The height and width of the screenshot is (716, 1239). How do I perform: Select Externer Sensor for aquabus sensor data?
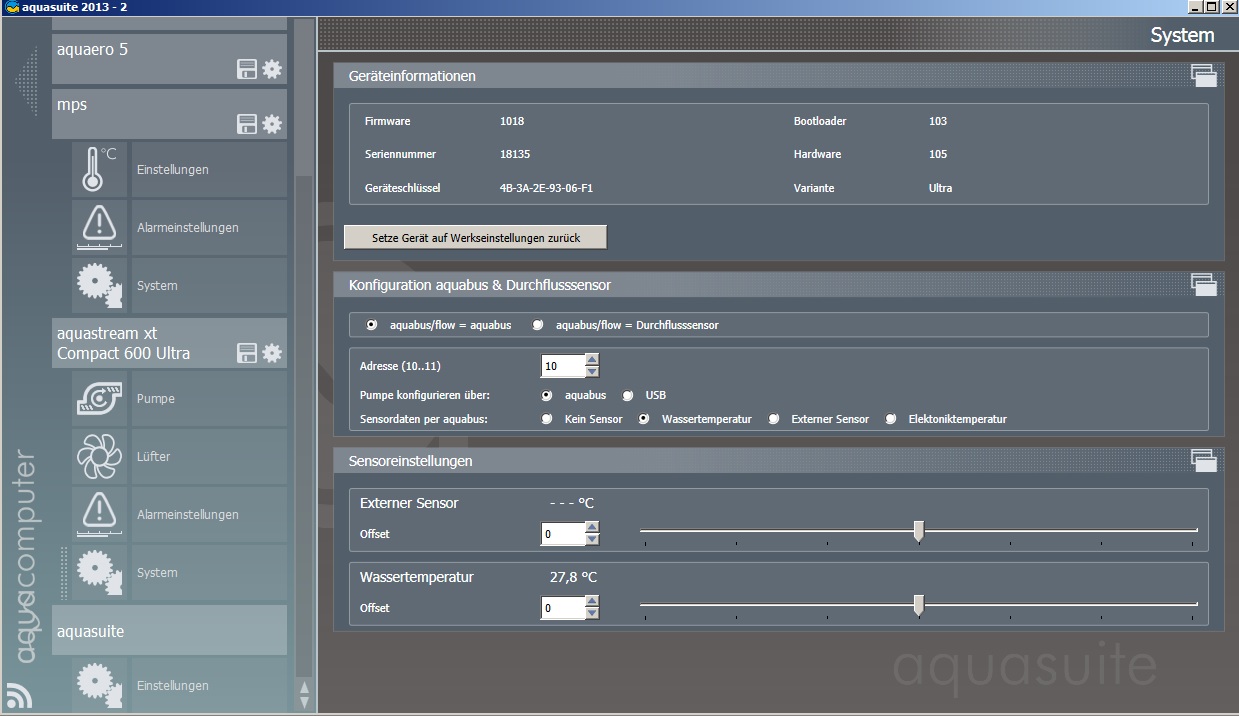coord(774,420)
